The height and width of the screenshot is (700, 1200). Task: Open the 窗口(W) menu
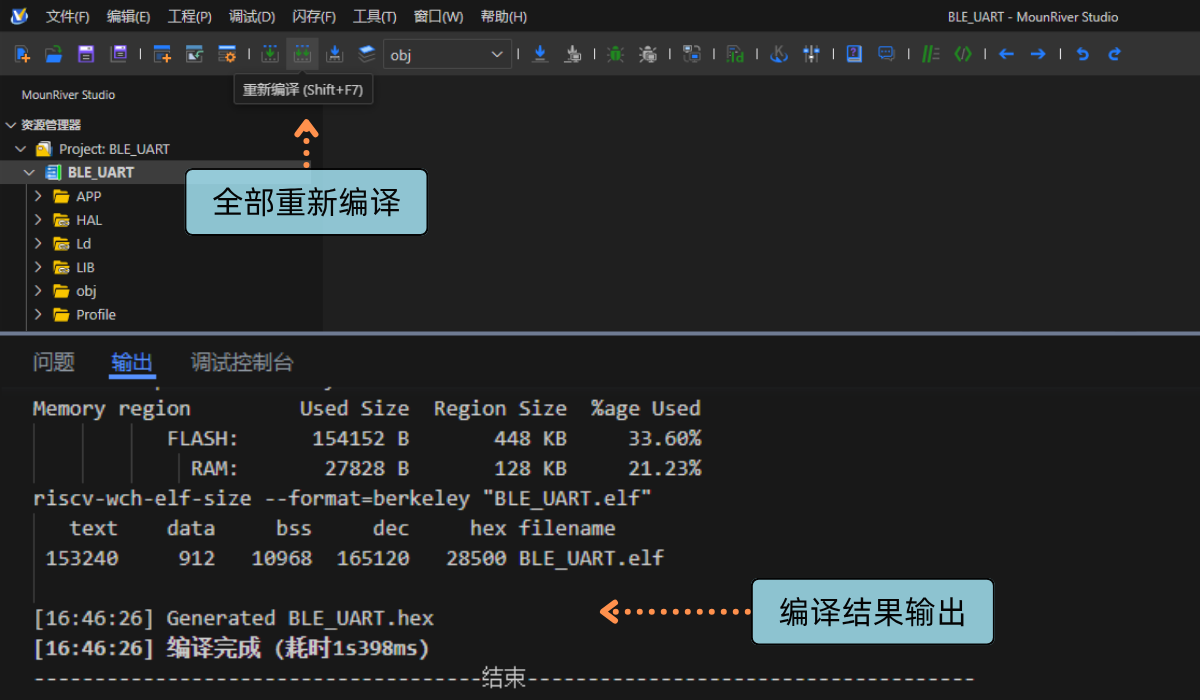click(439, 17)
